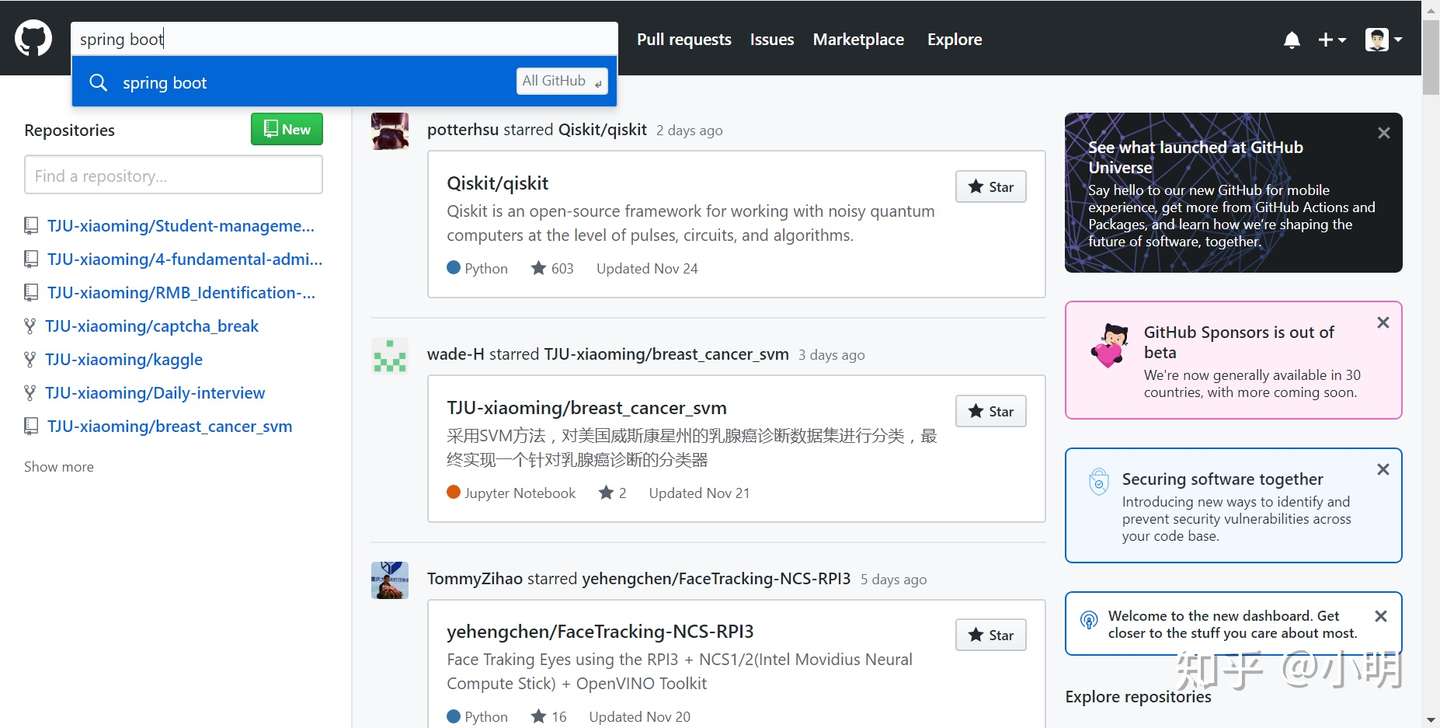Click the Python language dot on Qiskit card
This screenshot has height=728, width=1440.
click(x=453, y=268)
